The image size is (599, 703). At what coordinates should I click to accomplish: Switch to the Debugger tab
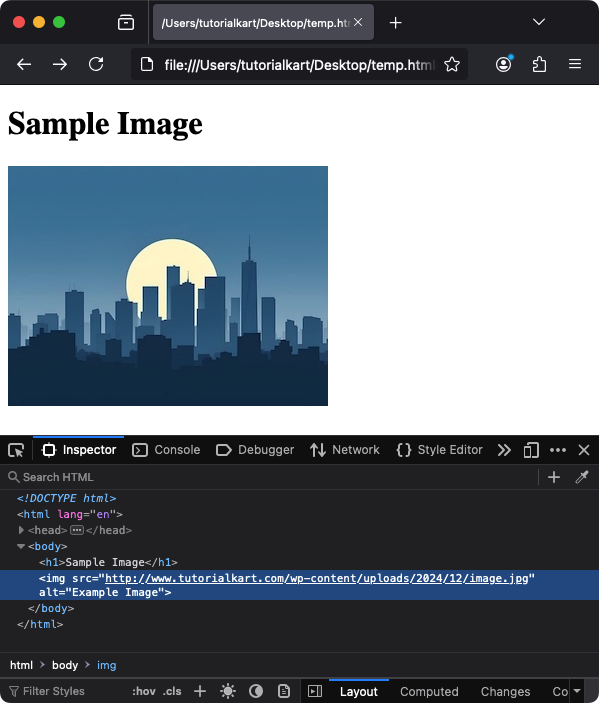[x=255, y=450]
